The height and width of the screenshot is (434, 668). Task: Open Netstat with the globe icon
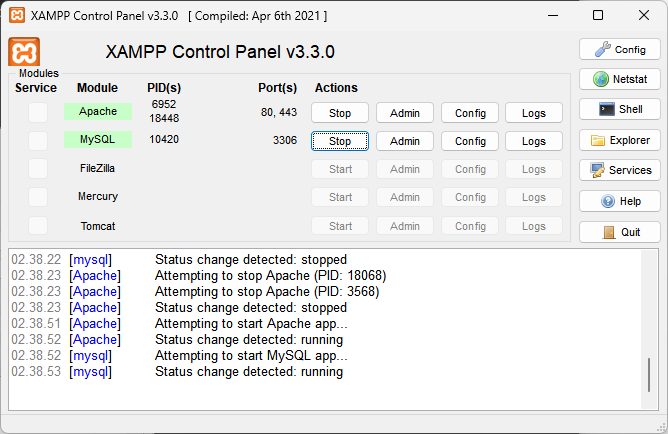click(620, 79)
